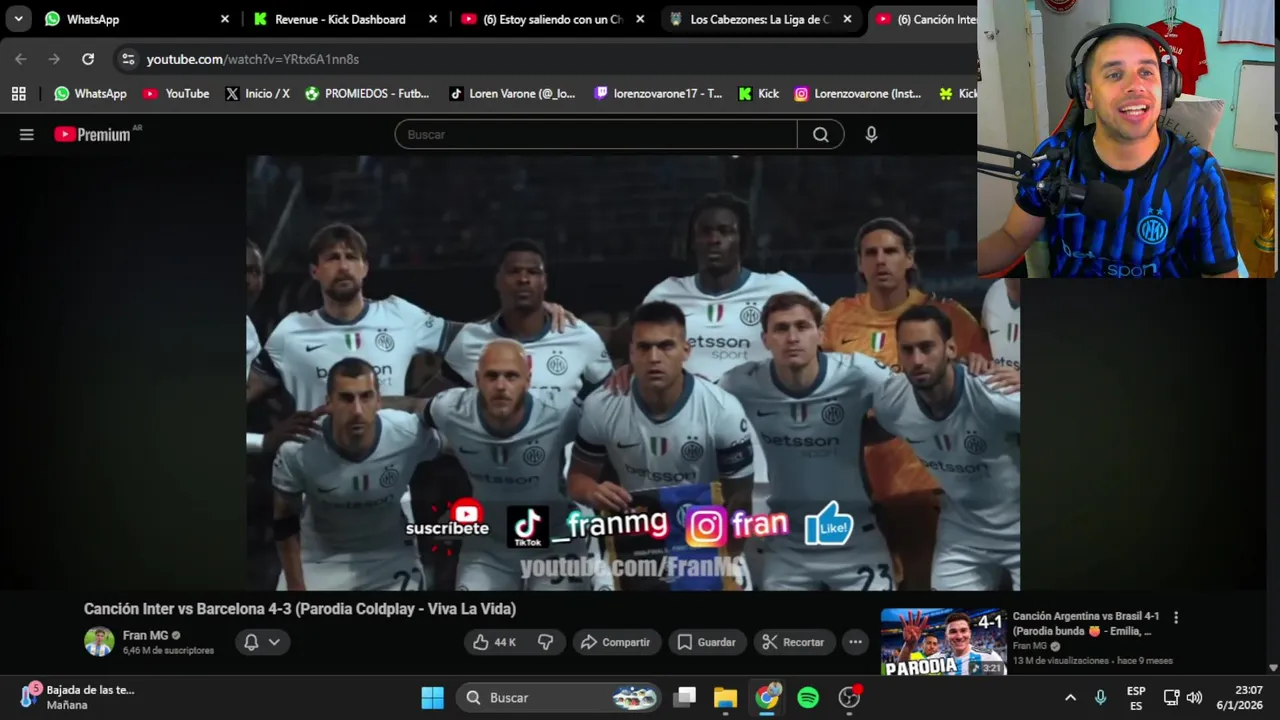Close the Estoy saliendo con un tab
Image resolution: width=1280 pixels, height=720 pixels.
640,19
